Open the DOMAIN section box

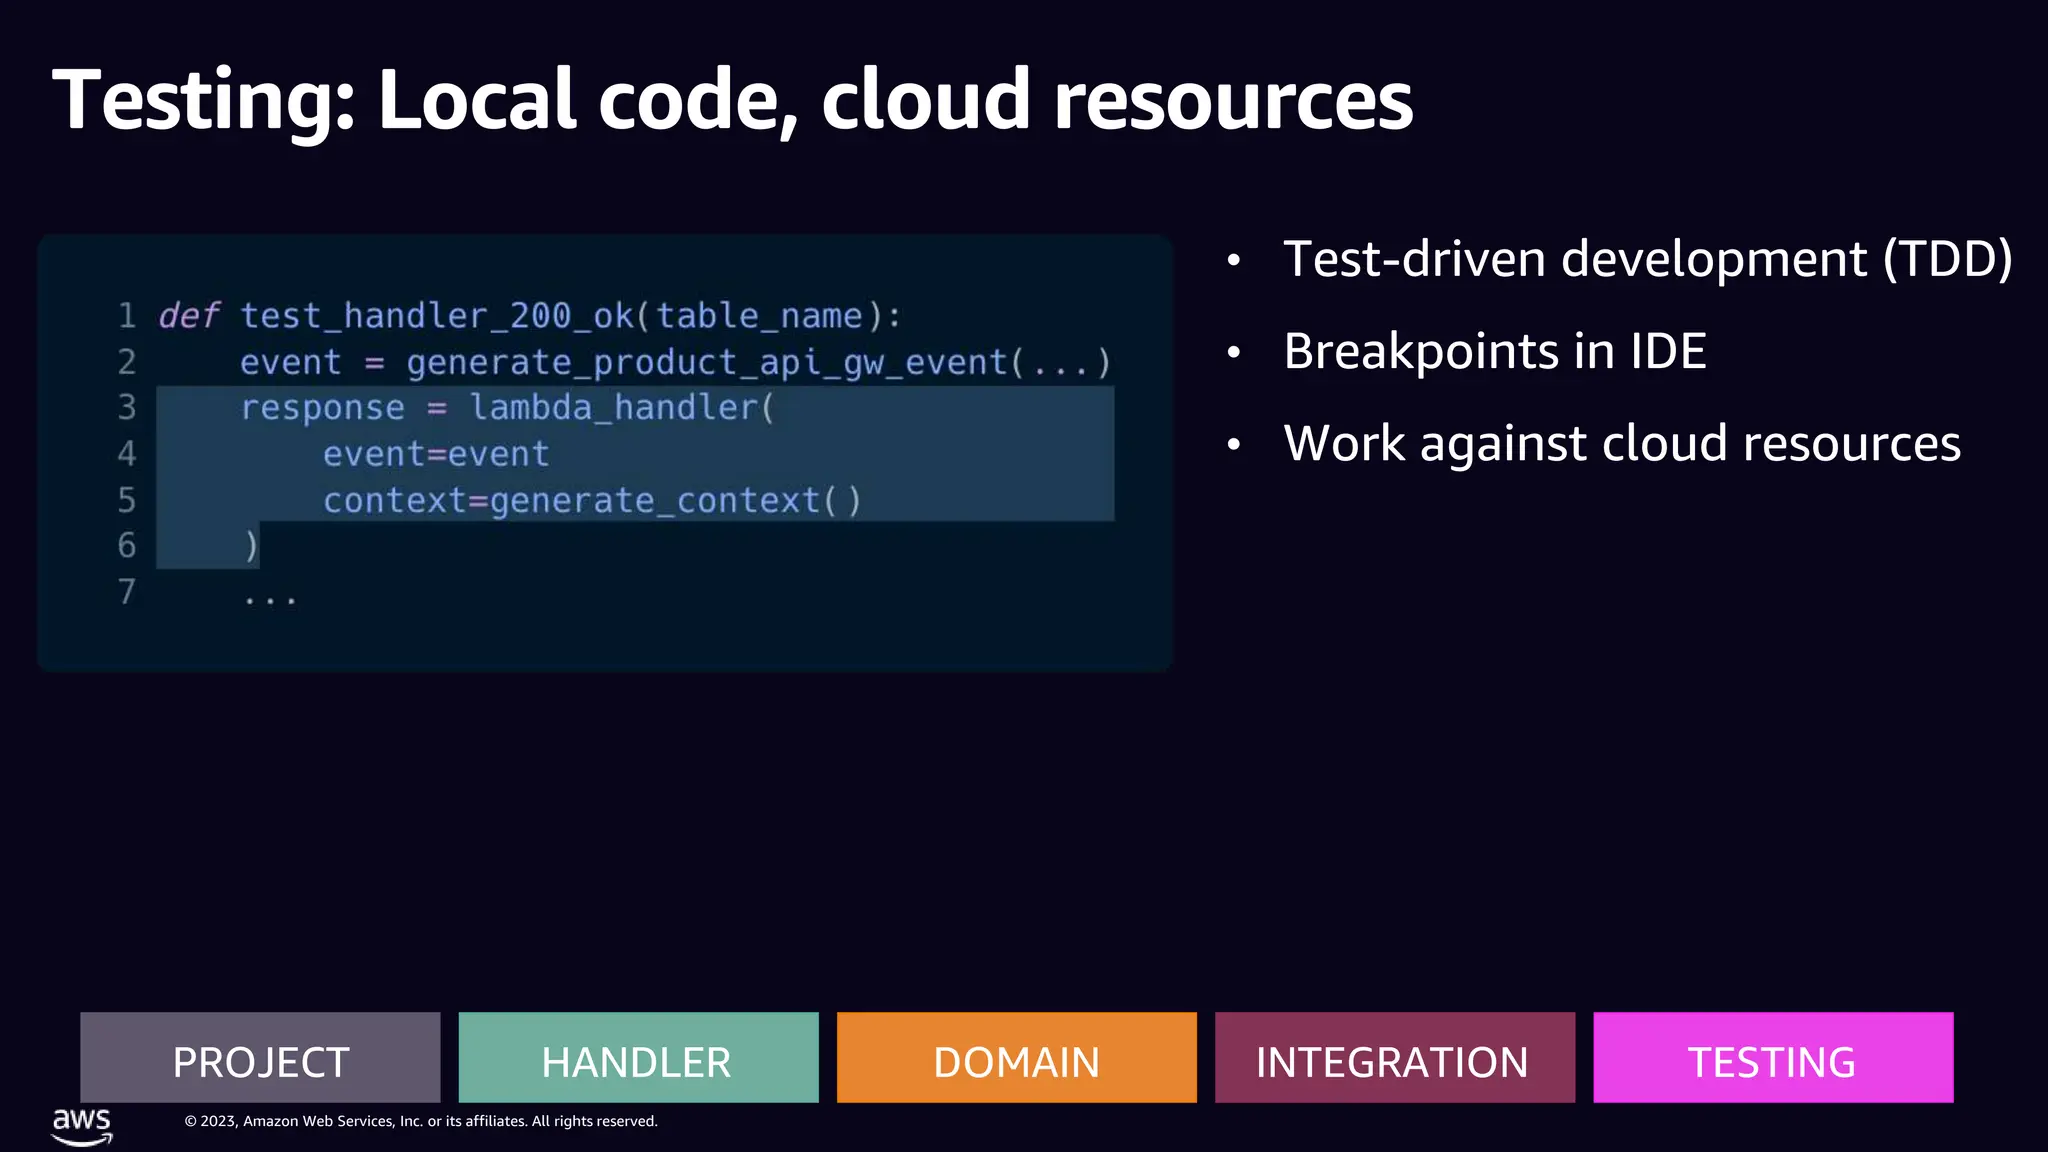click(x=1016, y=1057)
